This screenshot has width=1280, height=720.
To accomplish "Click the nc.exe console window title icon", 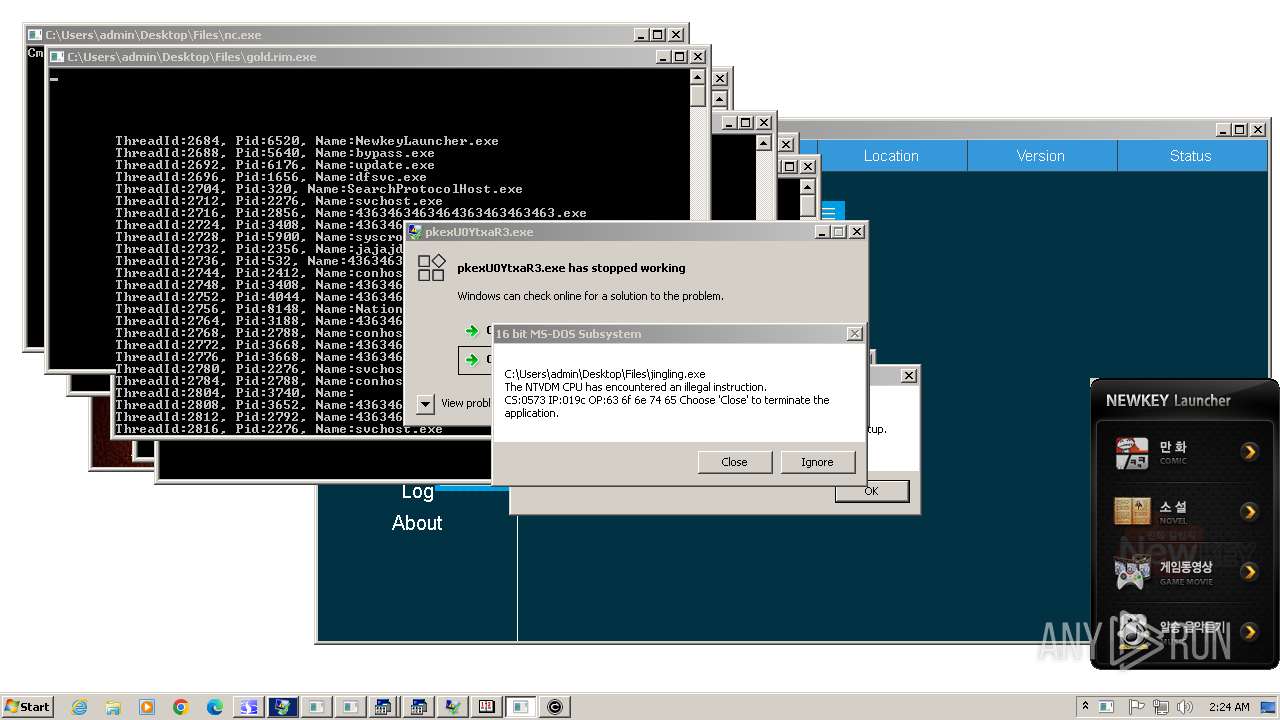I will pyautogui.click(x=36, y=35).
